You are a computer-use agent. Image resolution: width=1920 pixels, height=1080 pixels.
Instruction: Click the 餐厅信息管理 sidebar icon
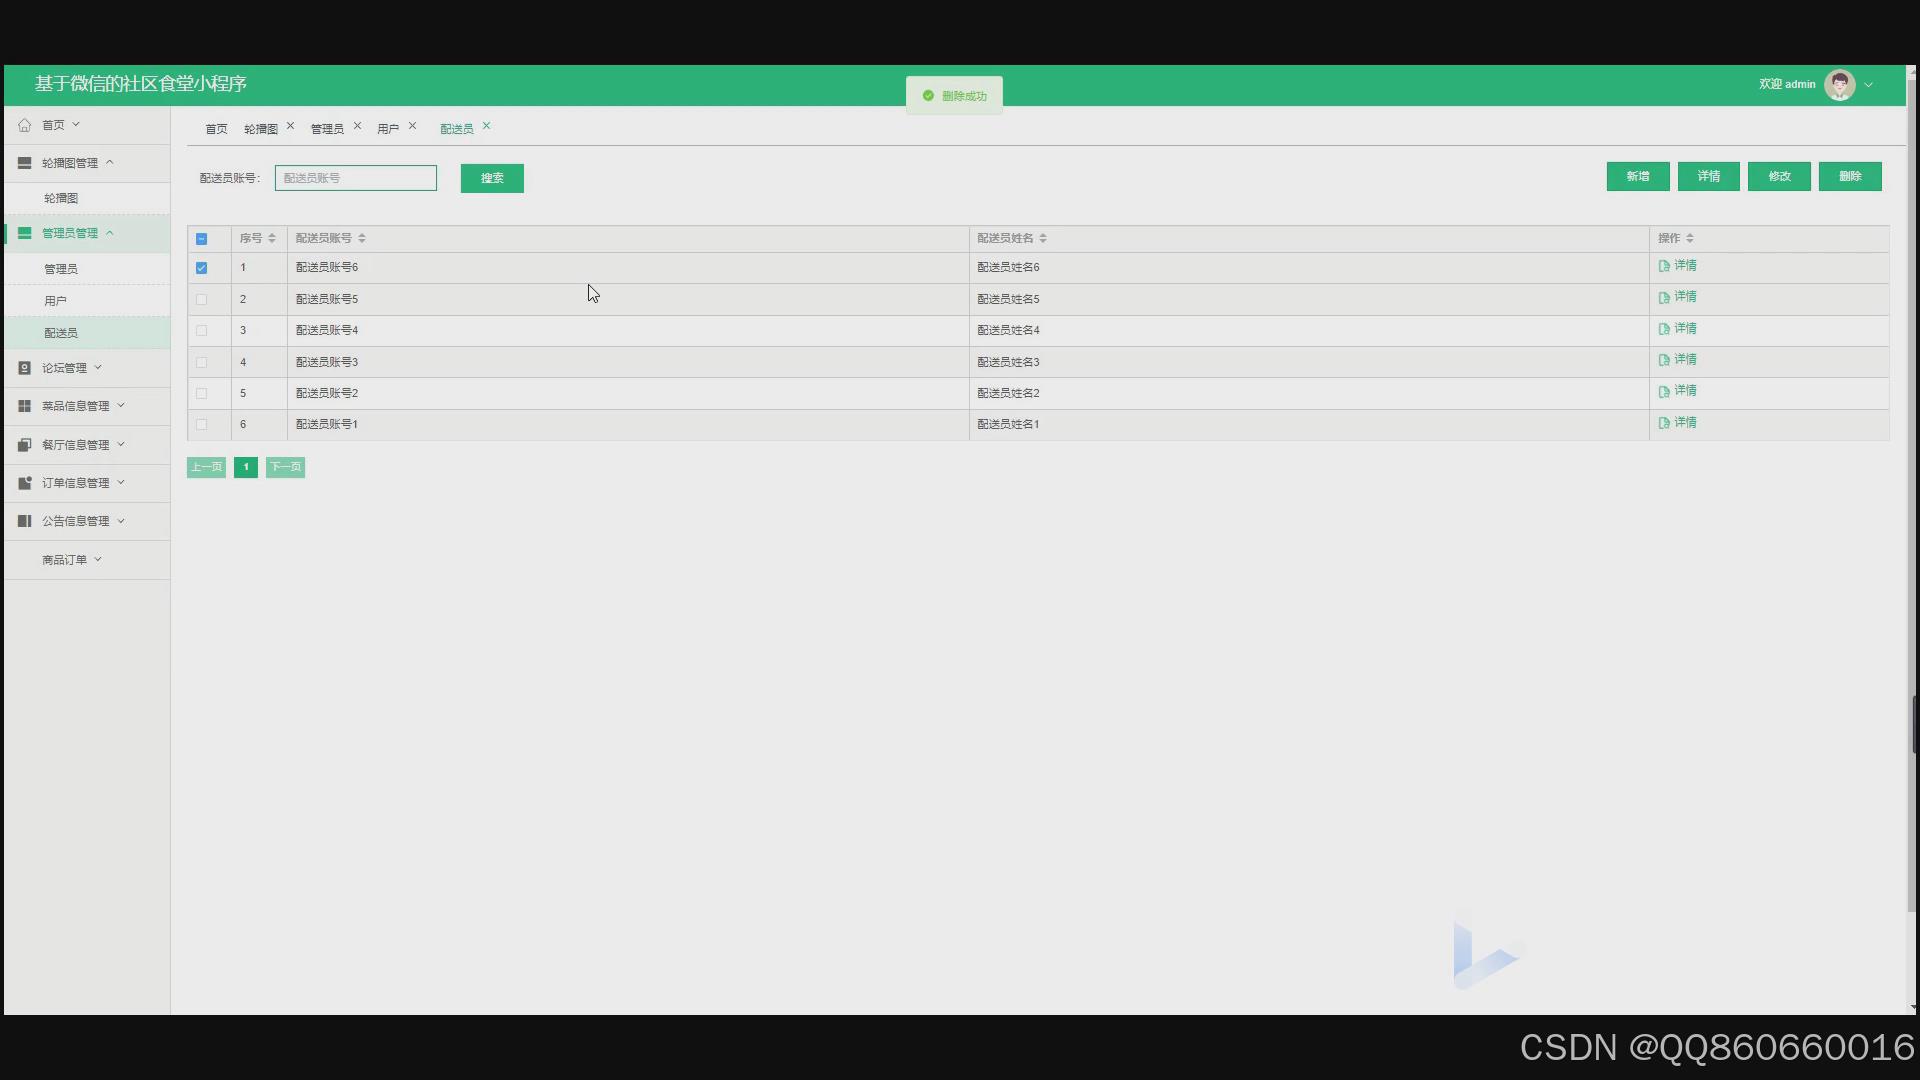[x=25, y=445]
